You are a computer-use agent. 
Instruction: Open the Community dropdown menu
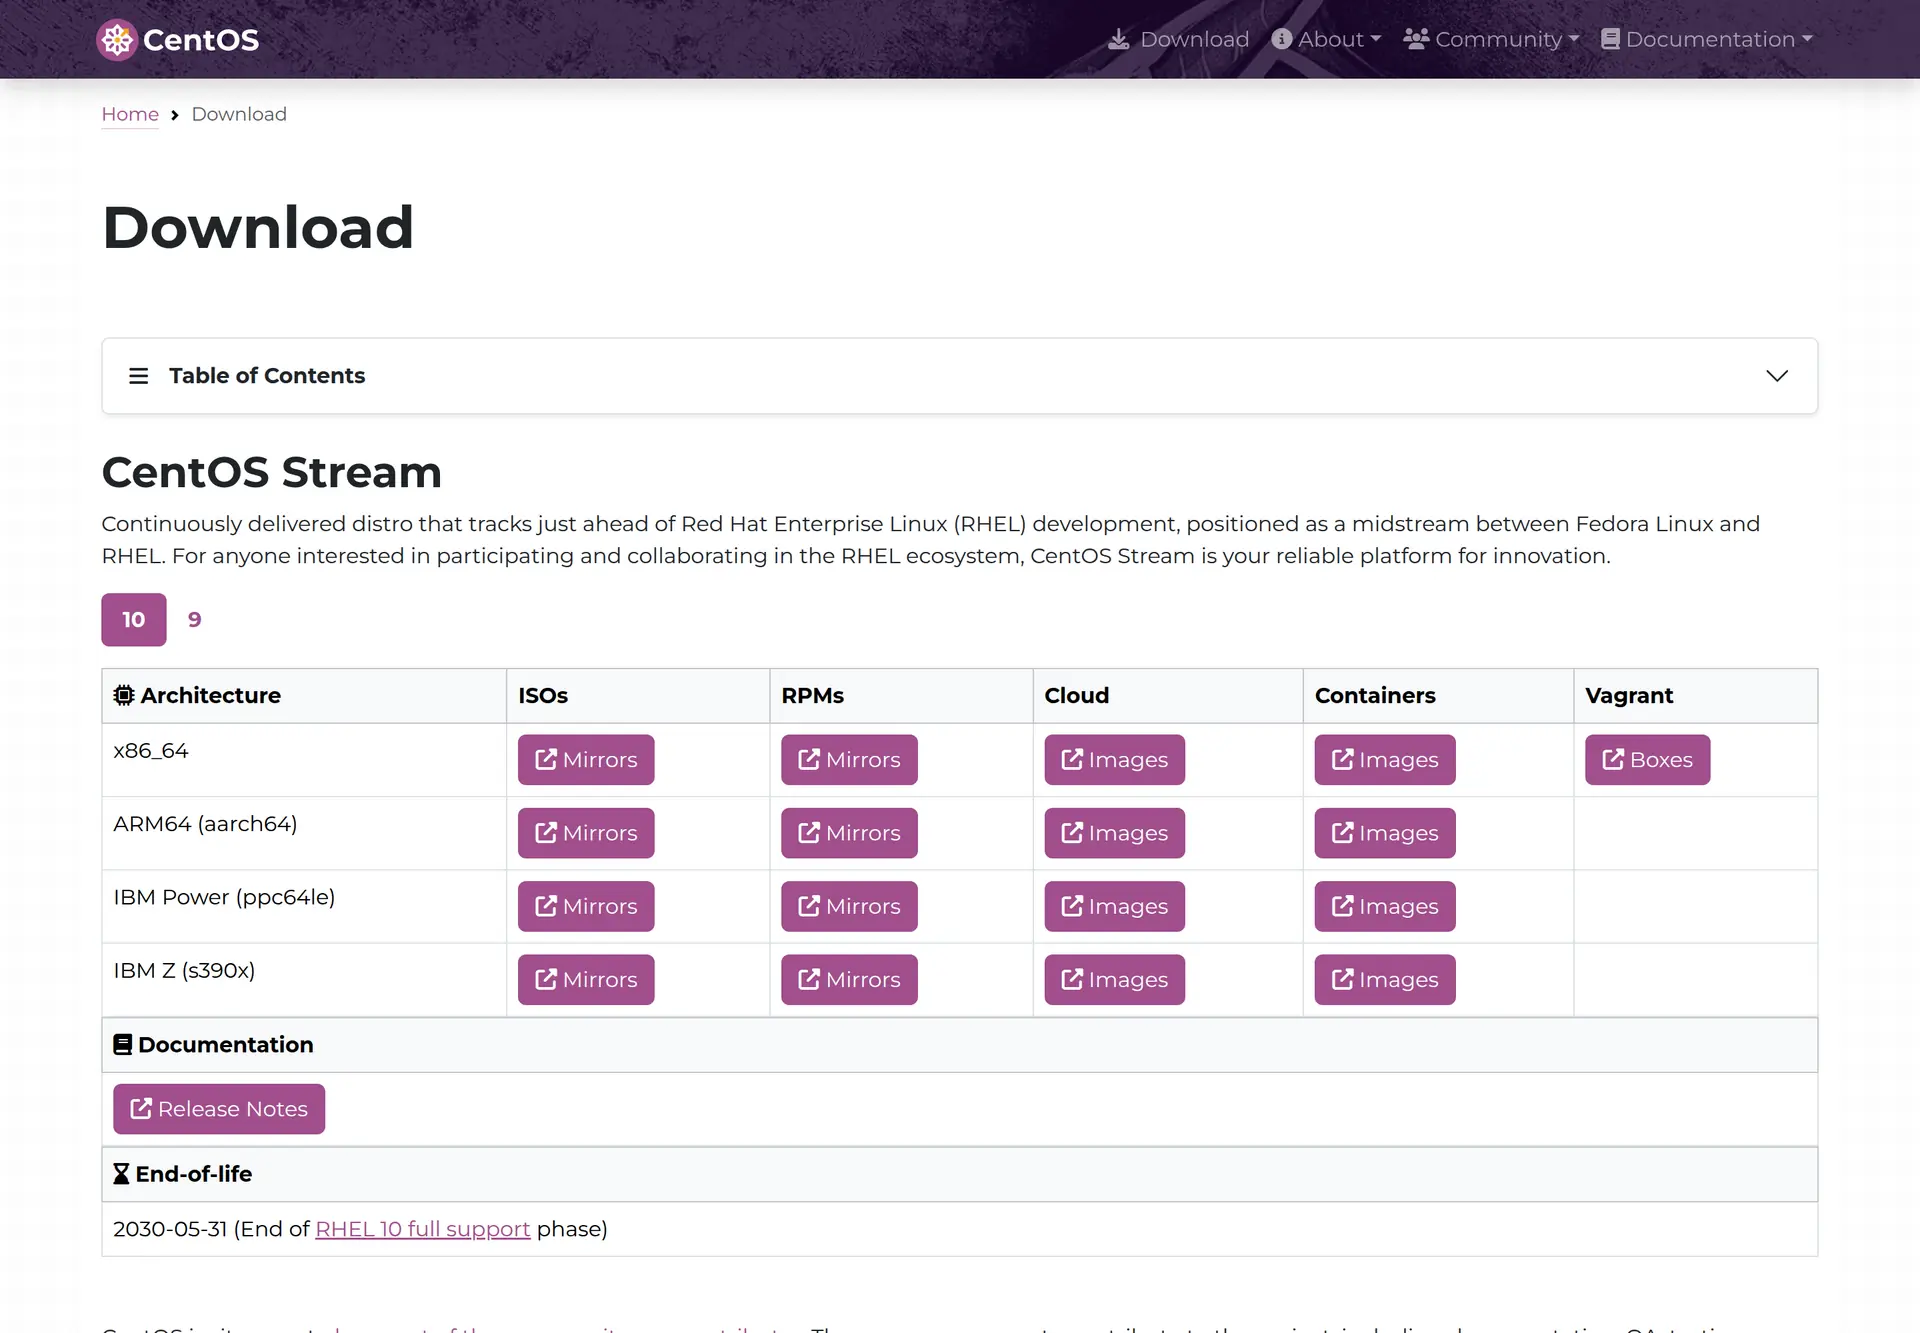tap(1491, 39)
